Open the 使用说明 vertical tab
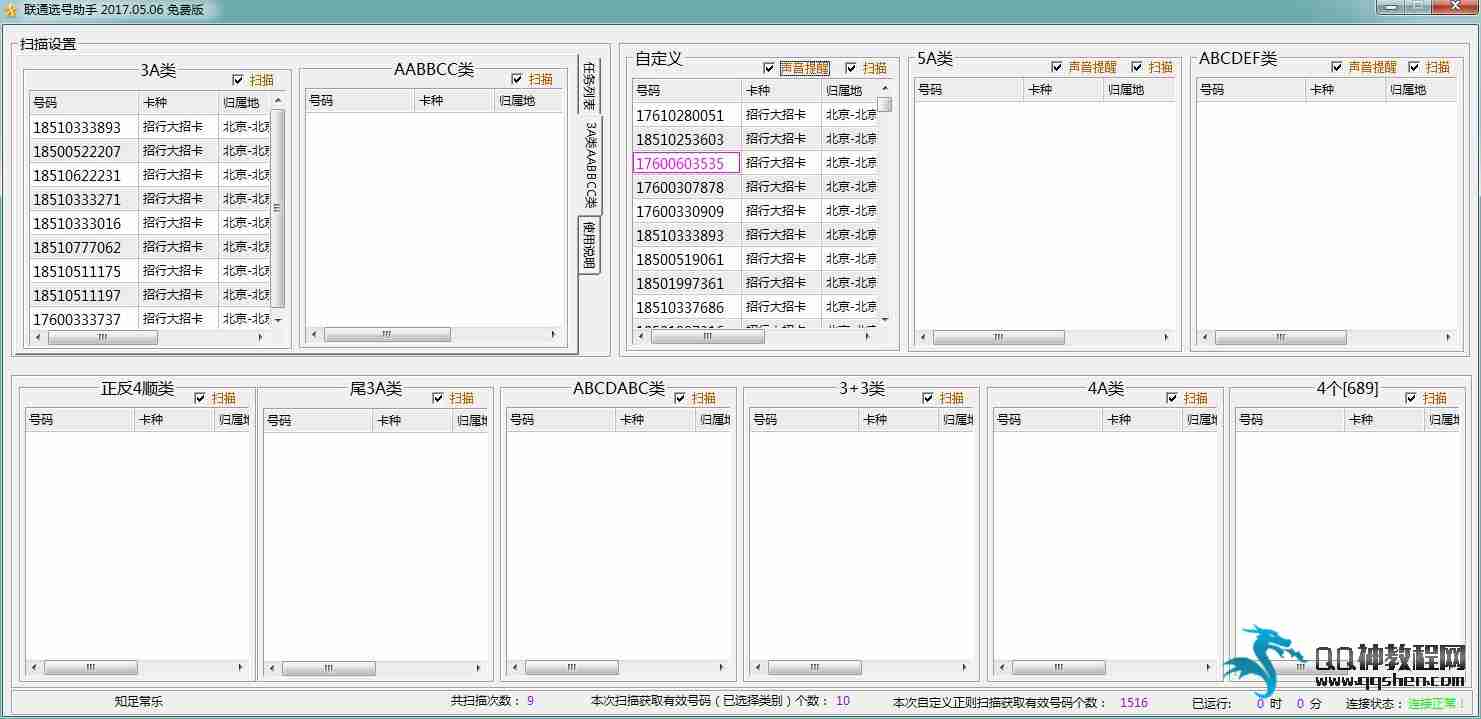The image size is (1481, 719). coord(590,245)
